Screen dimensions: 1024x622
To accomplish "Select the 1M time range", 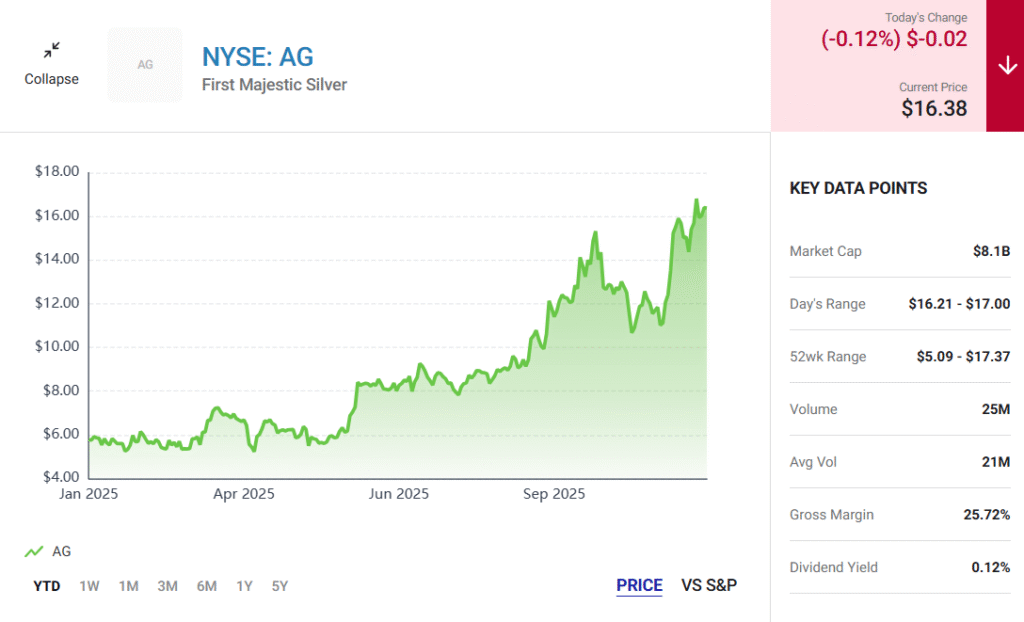I will (128, 586).
